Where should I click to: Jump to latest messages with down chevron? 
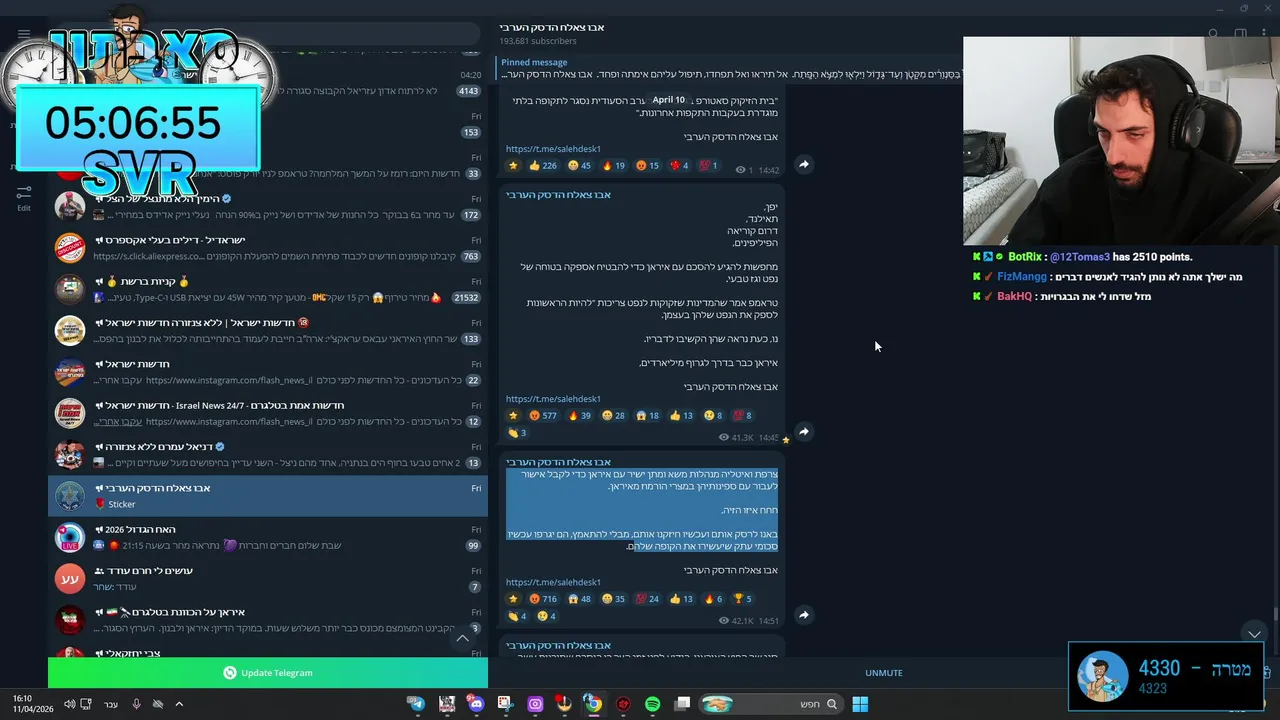click(1254, 634)
